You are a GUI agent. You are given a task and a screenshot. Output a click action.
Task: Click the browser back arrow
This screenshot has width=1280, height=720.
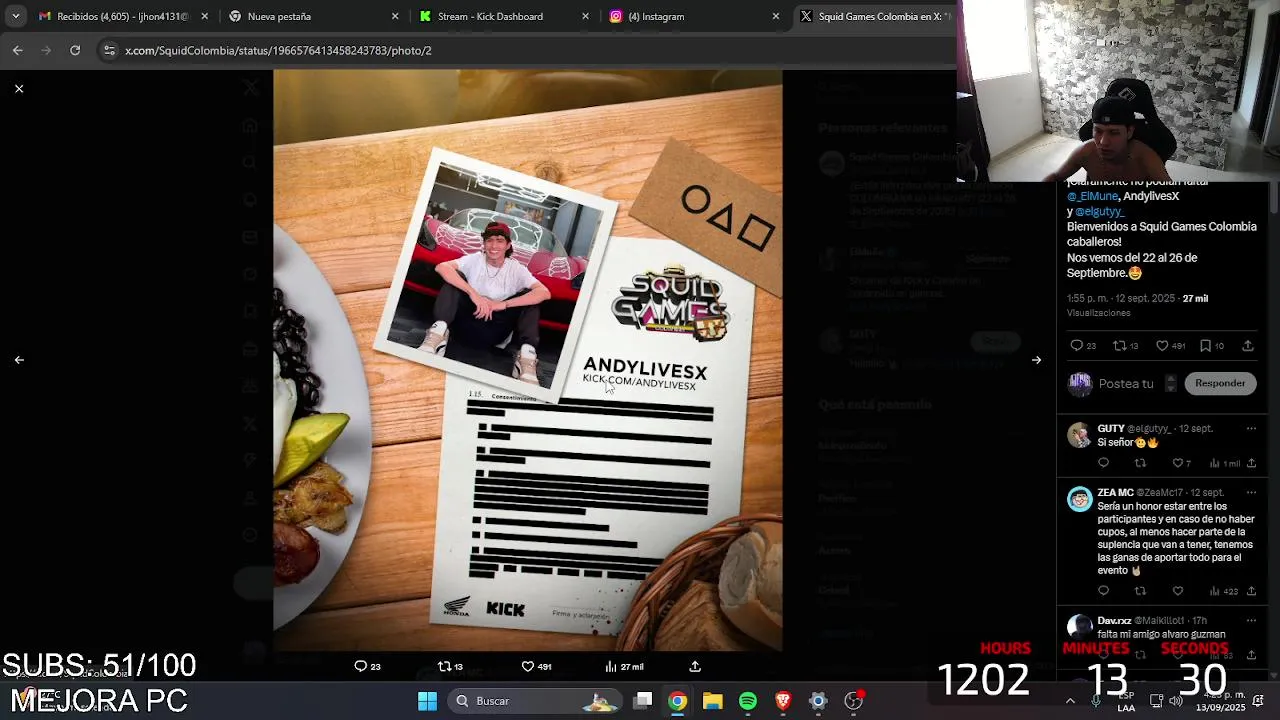tap(18, 50)
